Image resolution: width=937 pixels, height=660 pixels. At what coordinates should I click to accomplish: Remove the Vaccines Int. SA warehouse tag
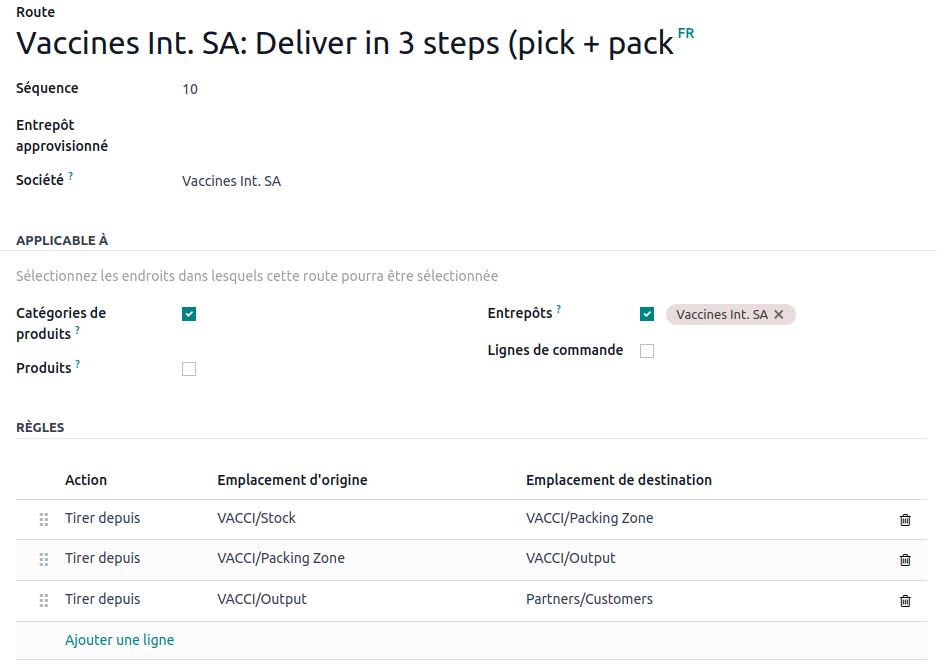780,315
